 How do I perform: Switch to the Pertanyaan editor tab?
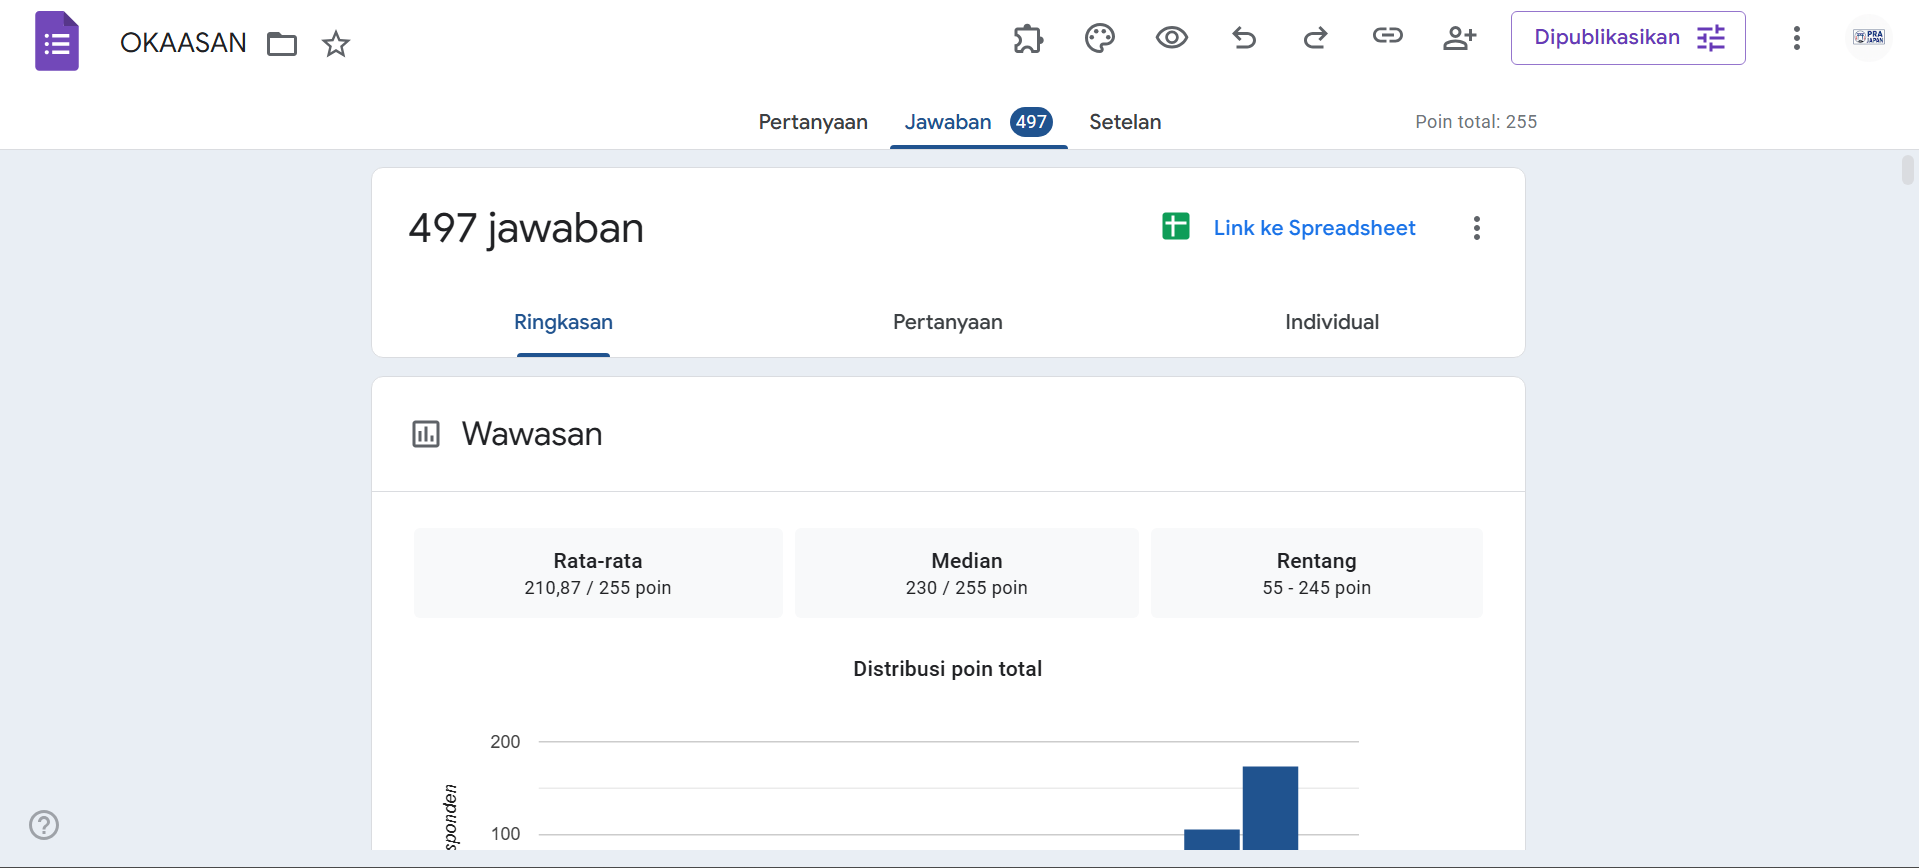[812, 122]
